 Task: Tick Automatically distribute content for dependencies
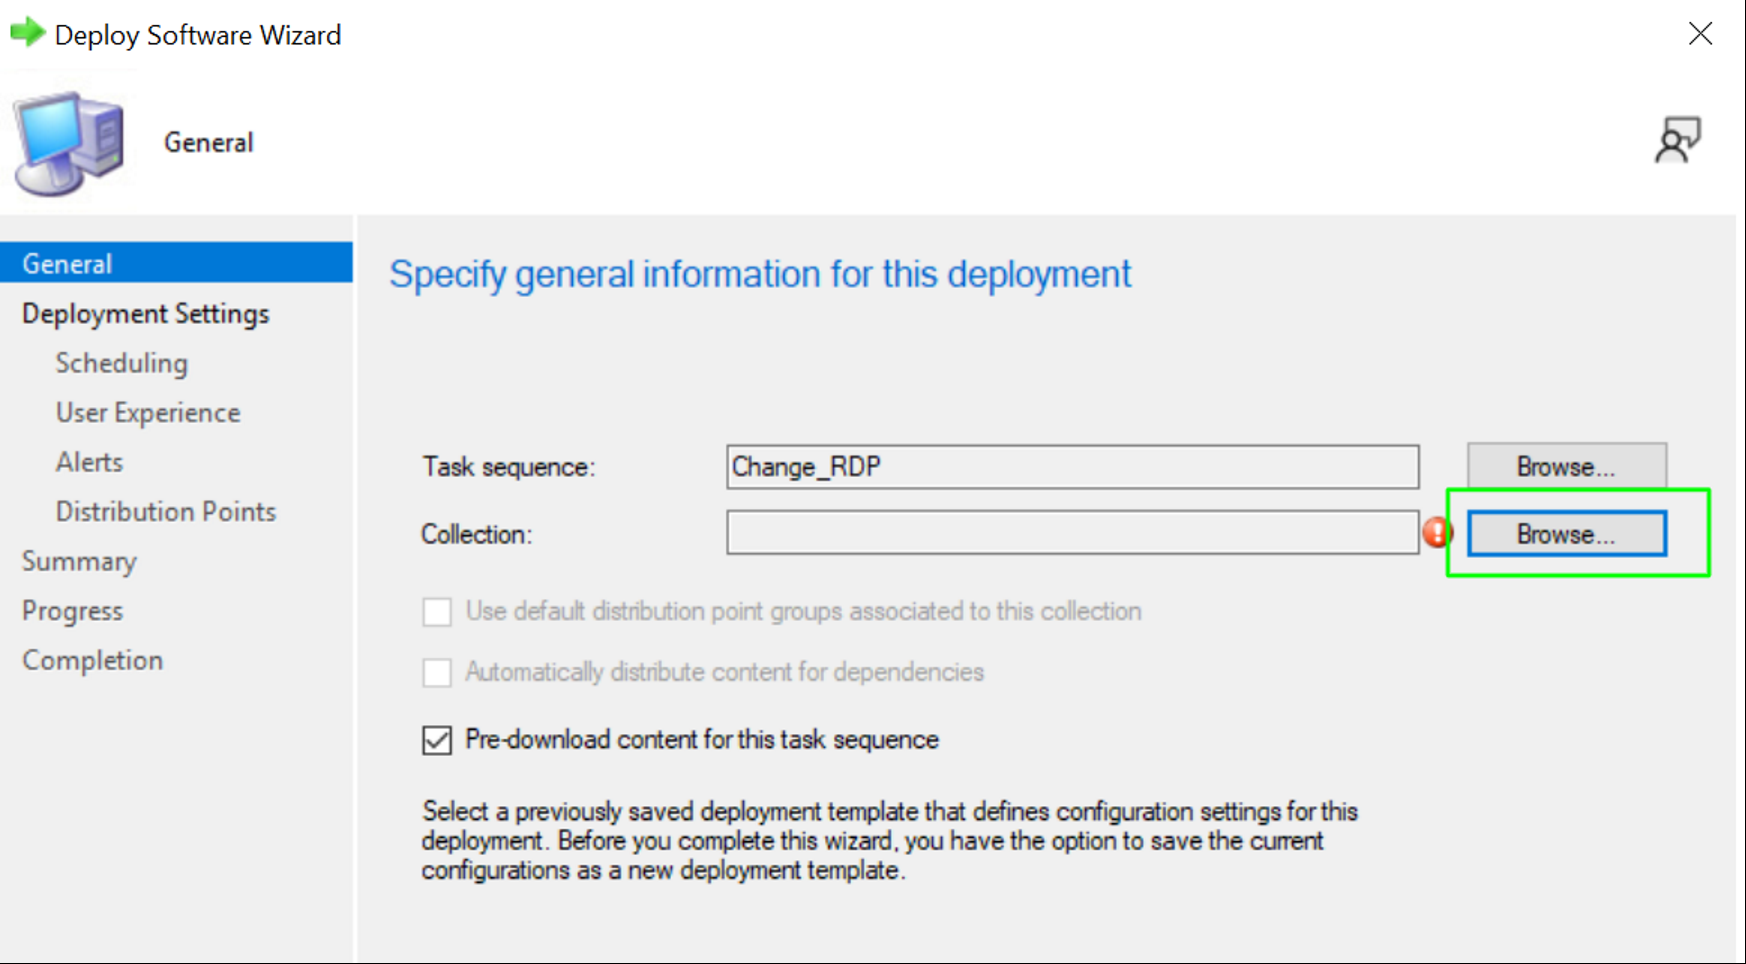click(437, 672)
